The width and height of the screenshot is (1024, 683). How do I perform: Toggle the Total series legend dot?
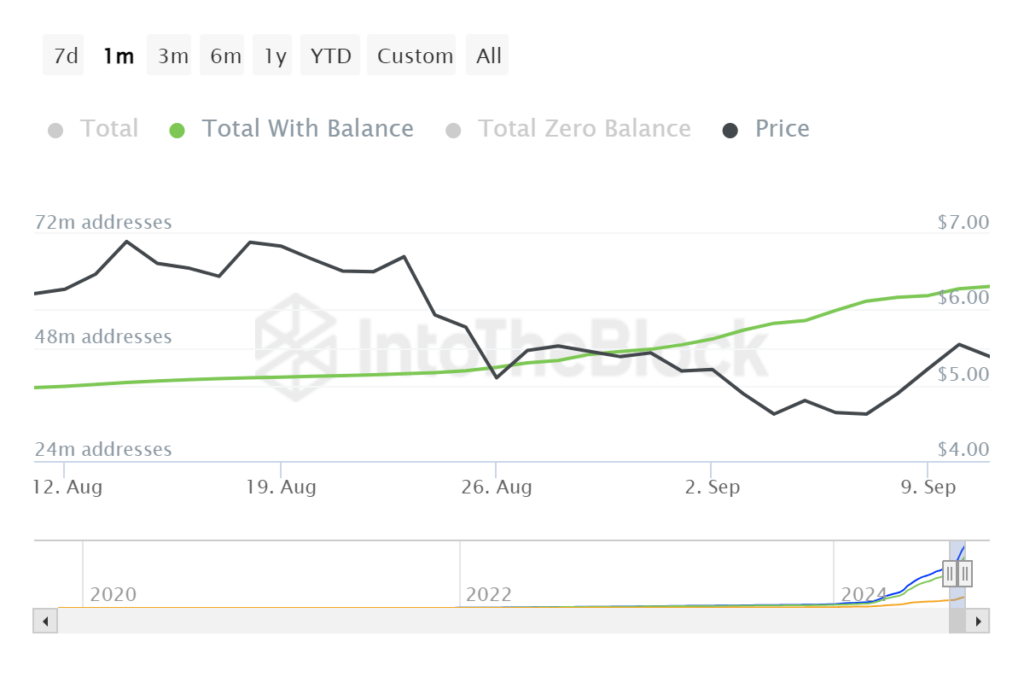tap(56, 131)
